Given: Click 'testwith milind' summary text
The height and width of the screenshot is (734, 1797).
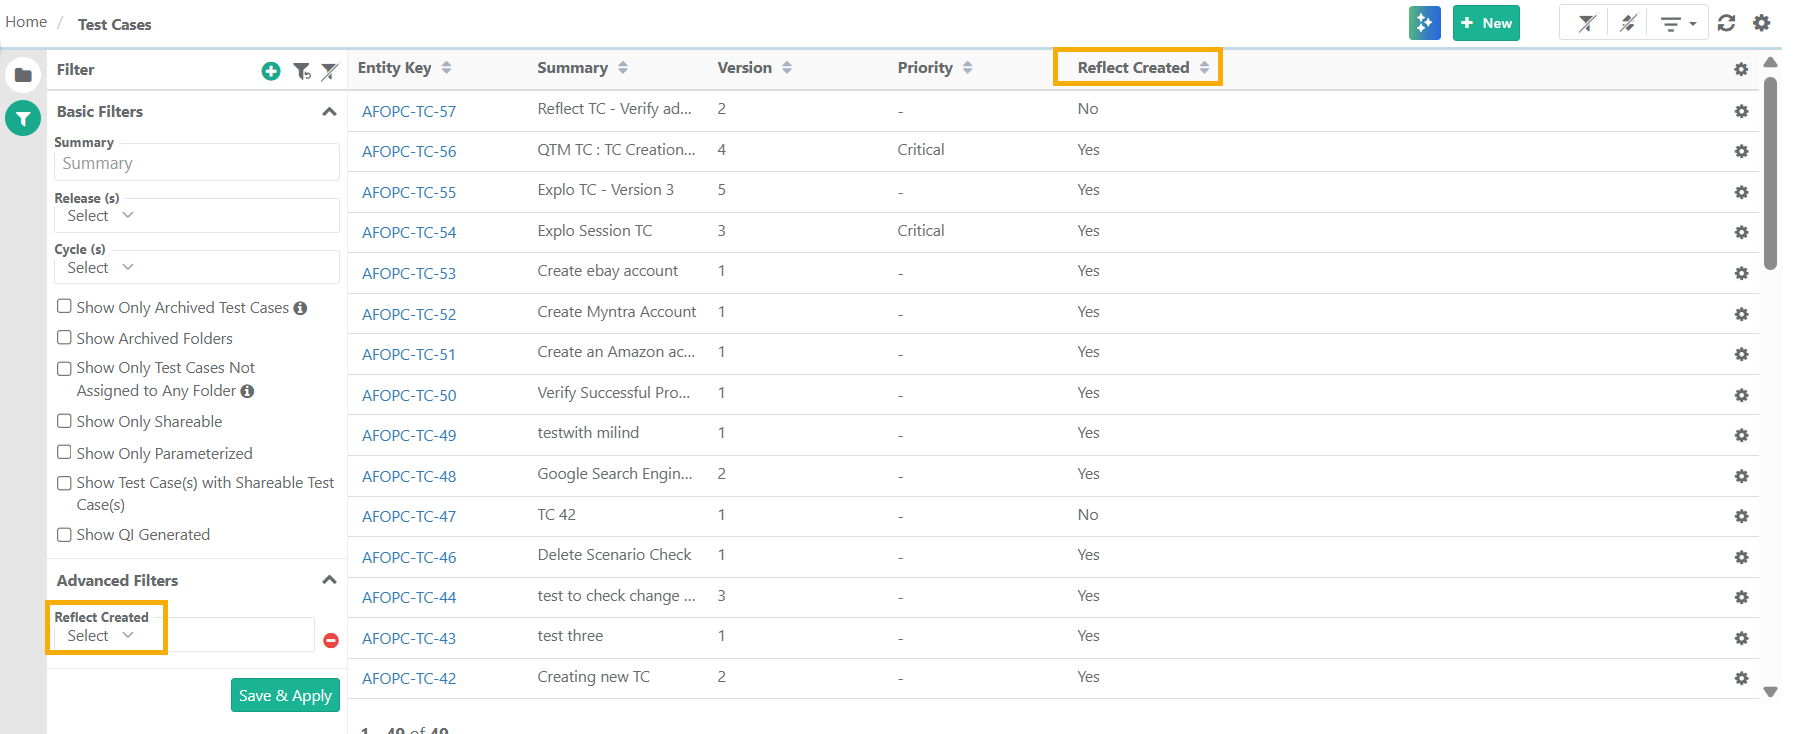Looking at the screenshot, I should tap(588, 433).
